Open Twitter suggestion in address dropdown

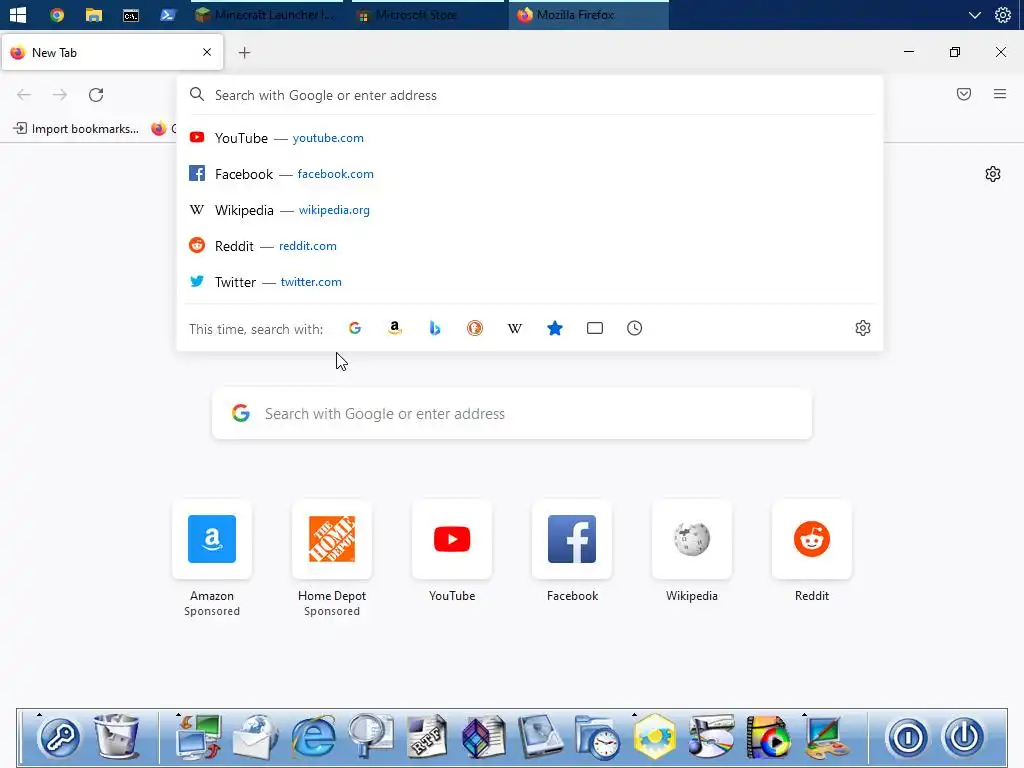[x=530, y=281]
